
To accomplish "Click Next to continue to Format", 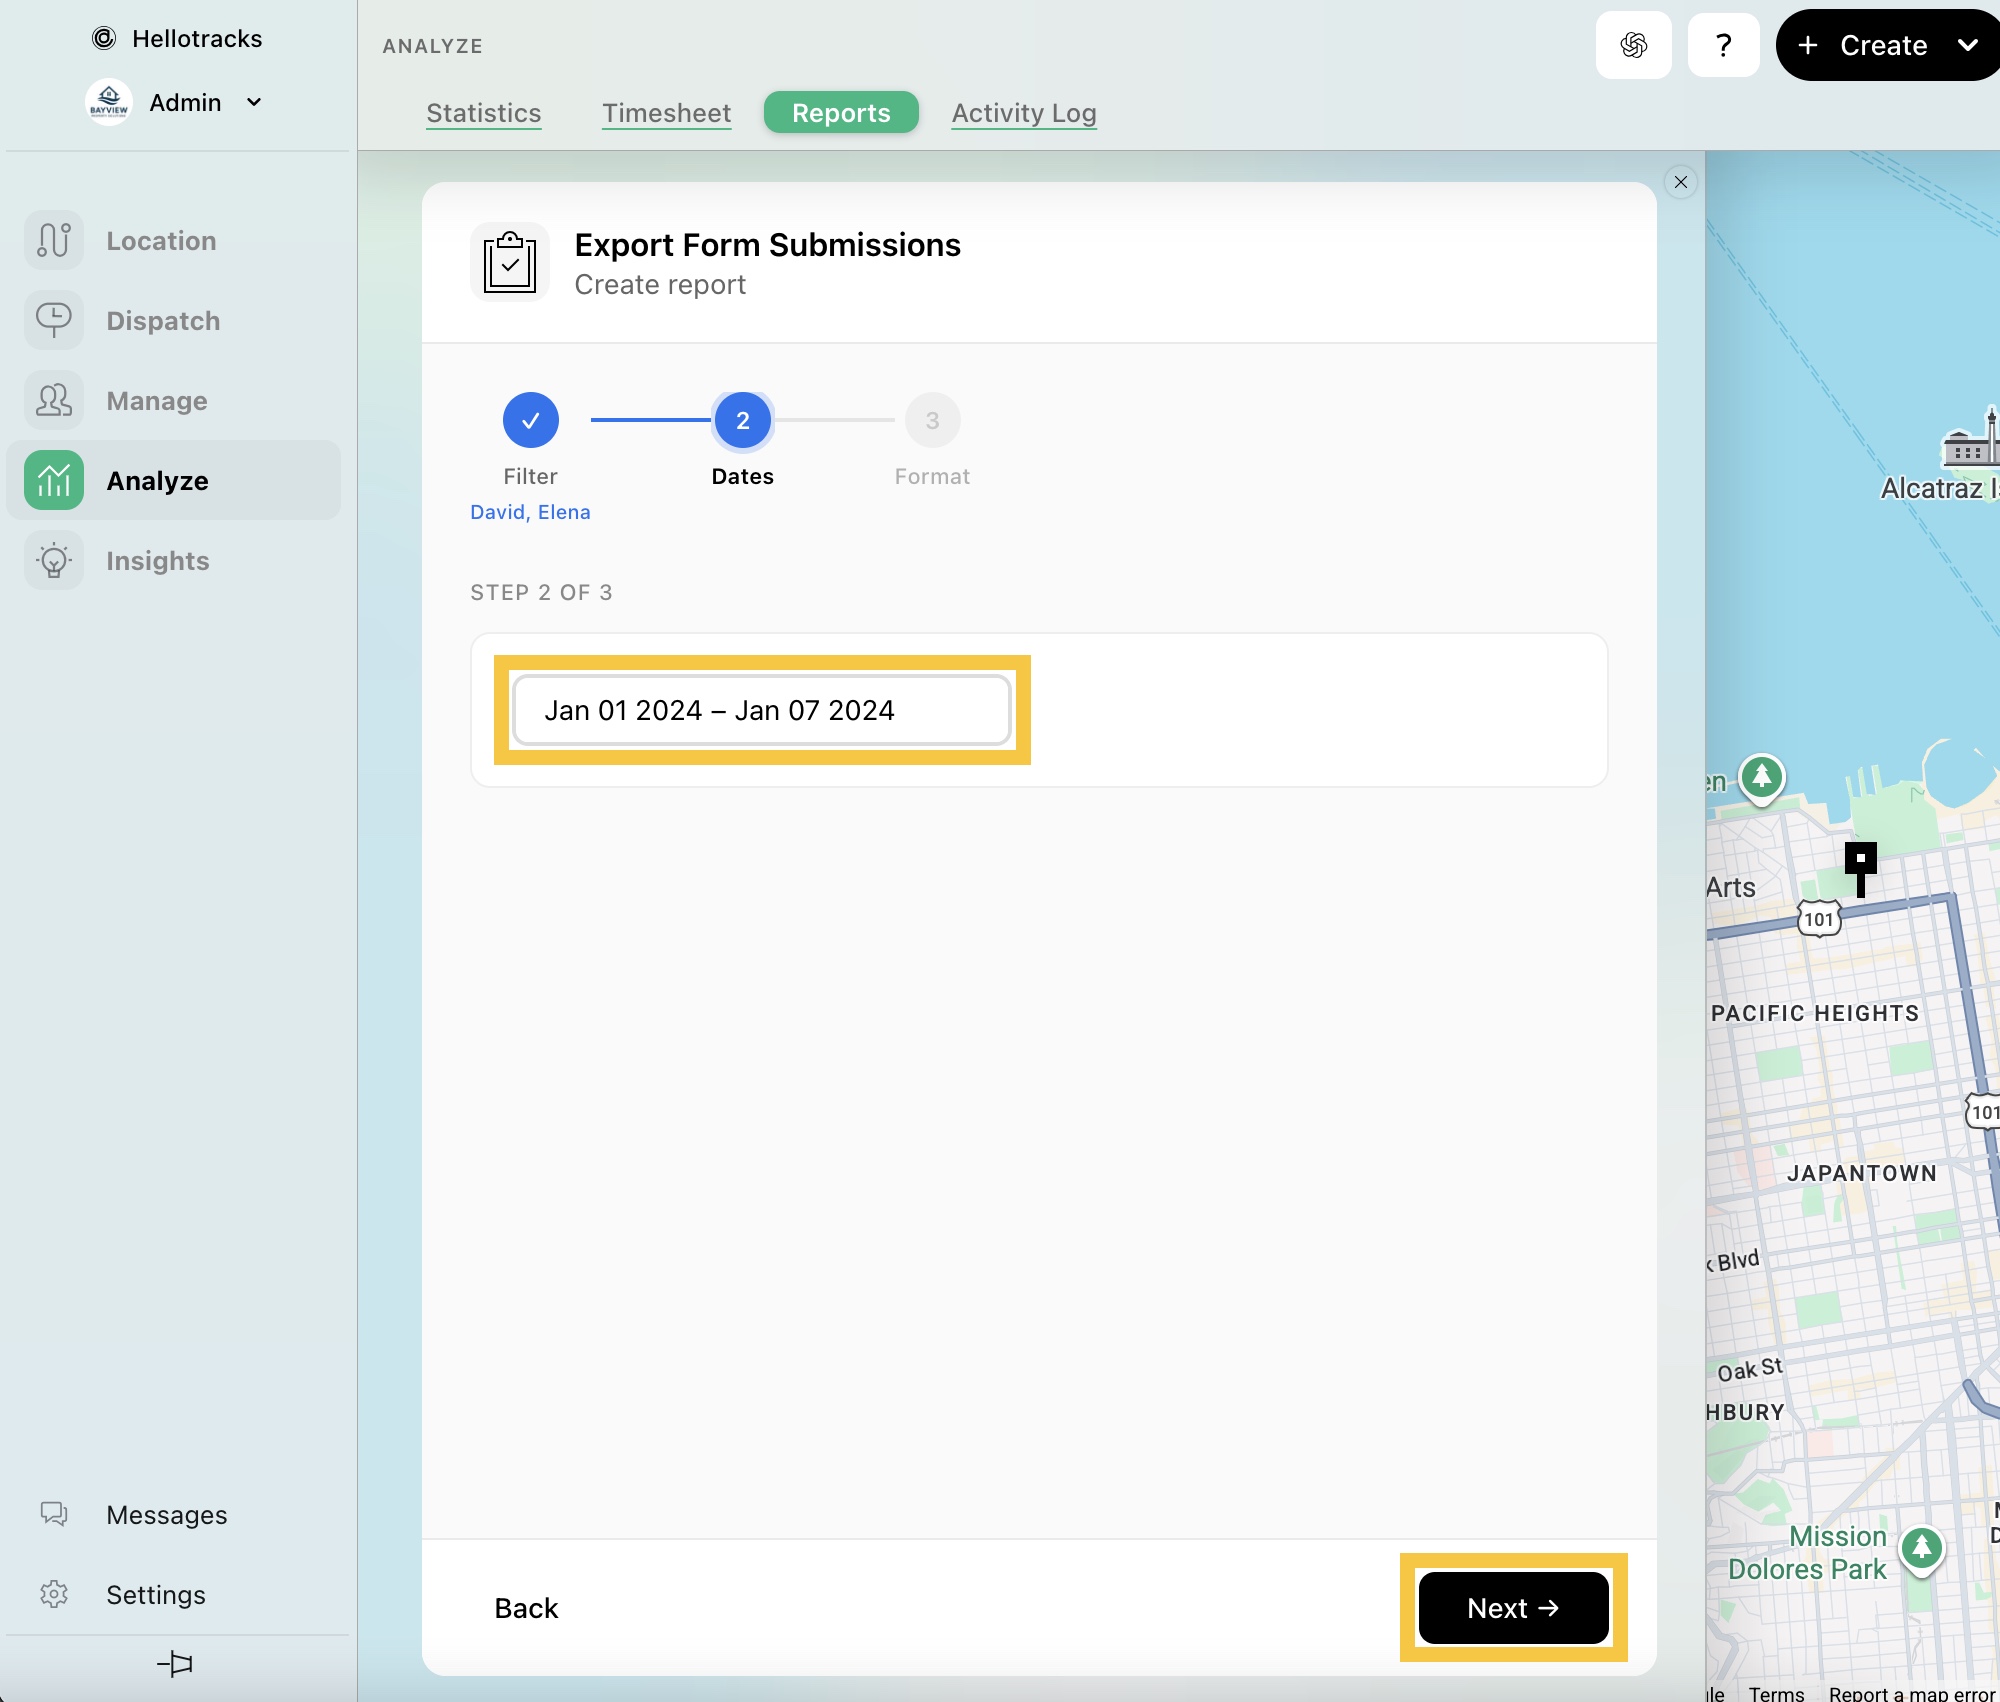I will click(x=1512, y=1608).
